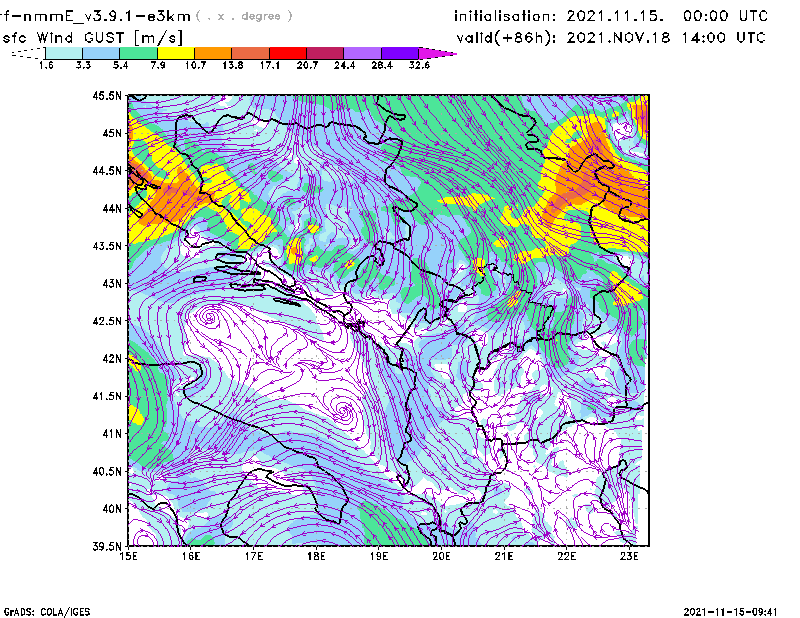Click the 19E longitude label

click(379, 556)
